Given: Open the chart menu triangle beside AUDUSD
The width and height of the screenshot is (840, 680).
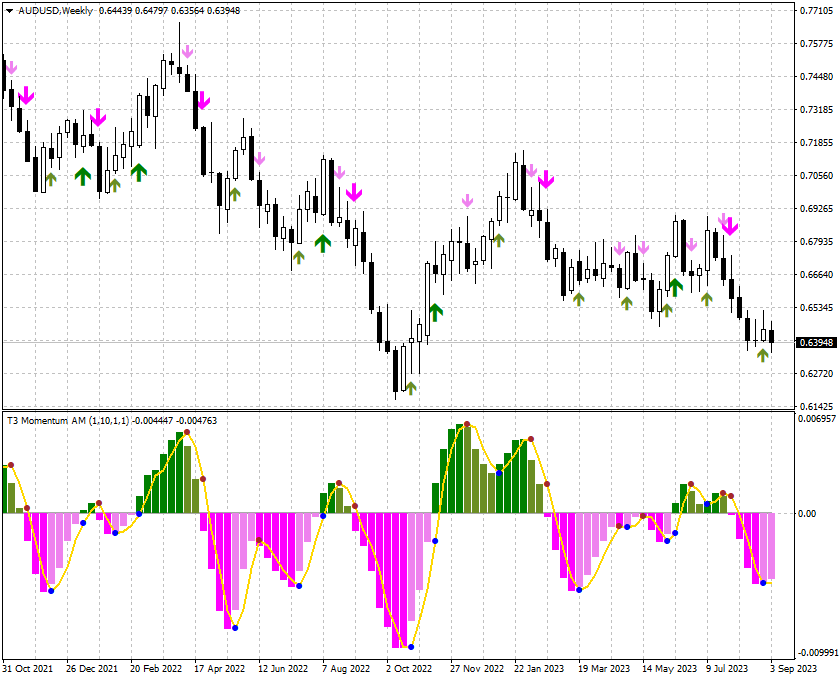Looking at the screenshot, I should (10, 11).
